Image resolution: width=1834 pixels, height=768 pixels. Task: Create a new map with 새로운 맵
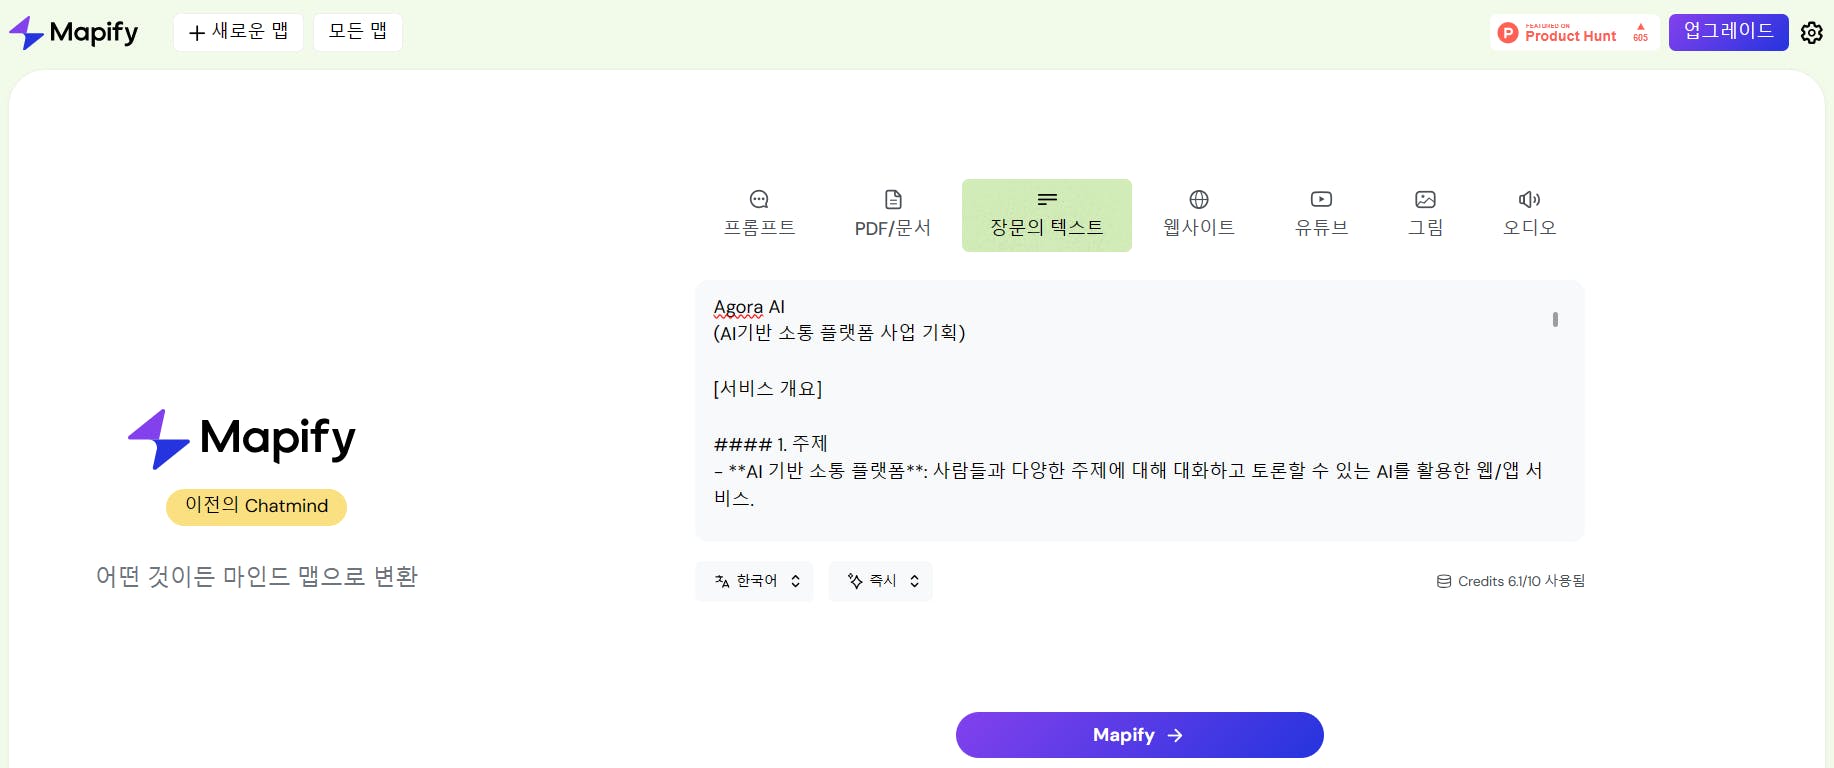[x=238, y=32]
